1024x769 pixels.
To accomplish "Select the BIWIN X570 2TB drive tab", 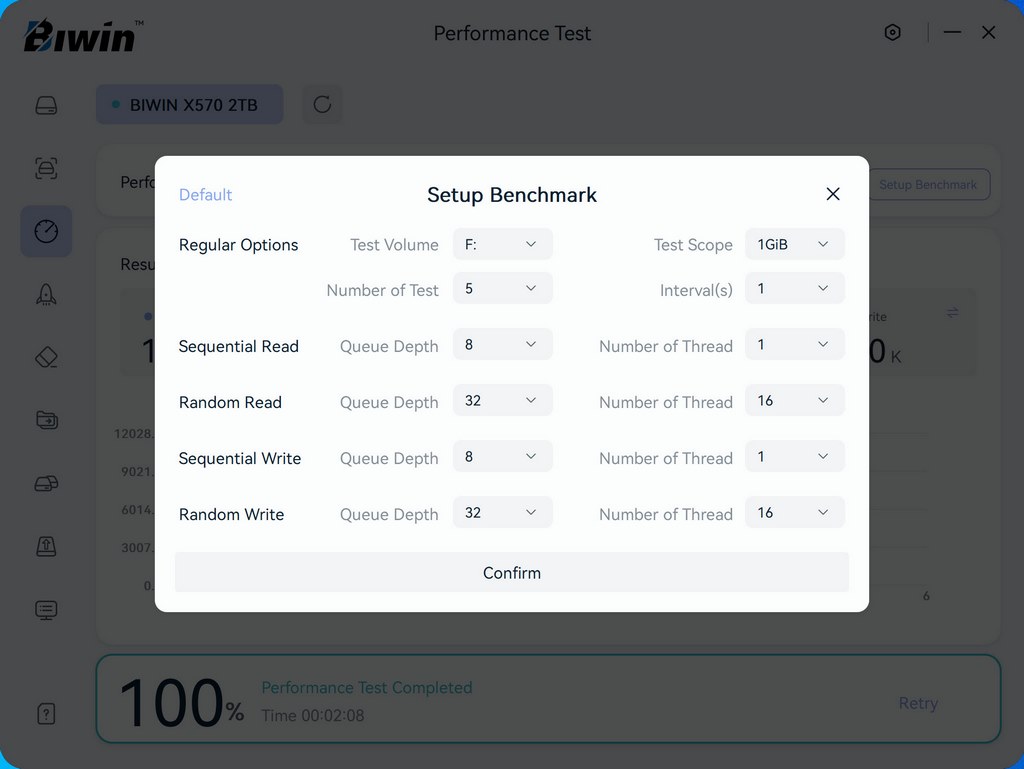I will 189,105.
